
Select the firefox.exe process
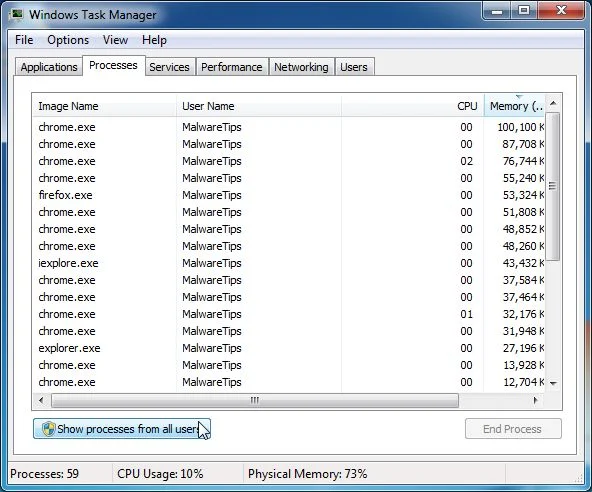(x=288, y=195)
